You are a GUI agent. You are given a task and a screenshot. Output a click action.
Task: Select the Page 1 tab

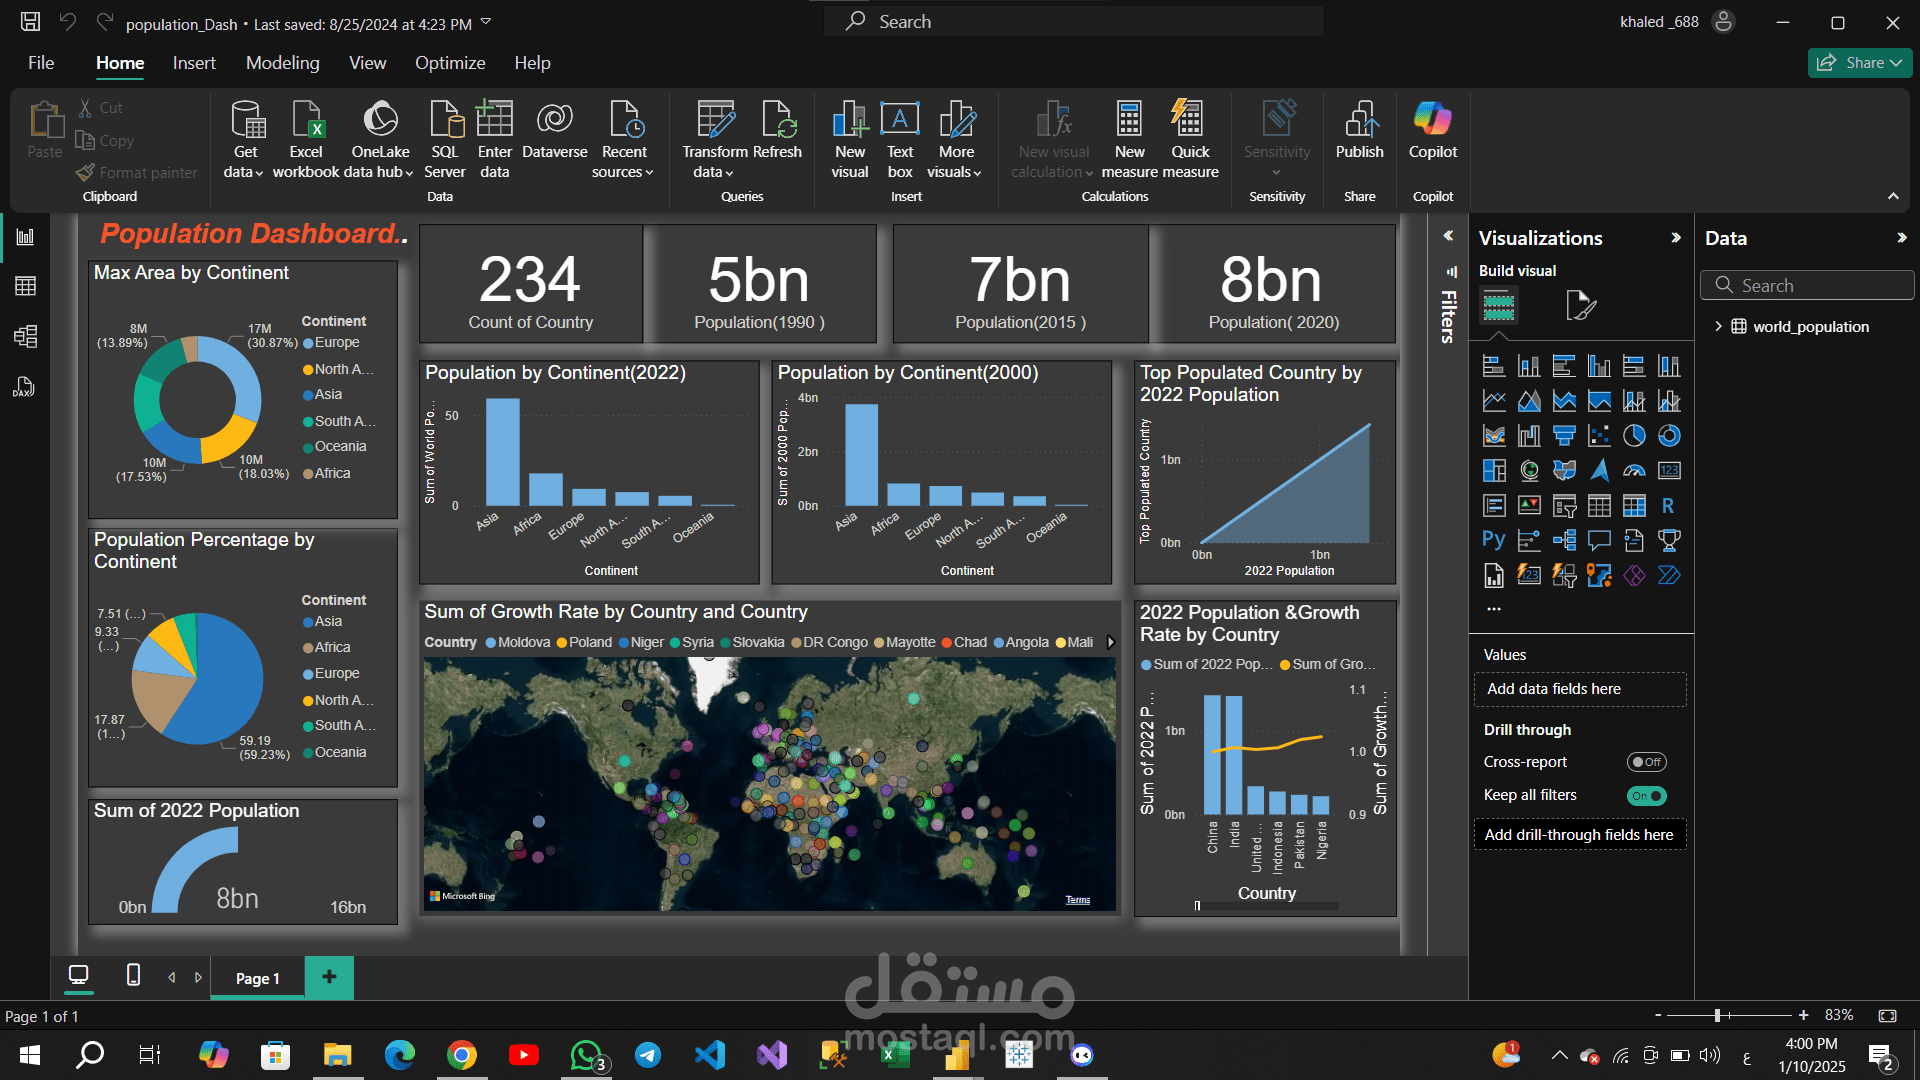click(x=258, y=978)
